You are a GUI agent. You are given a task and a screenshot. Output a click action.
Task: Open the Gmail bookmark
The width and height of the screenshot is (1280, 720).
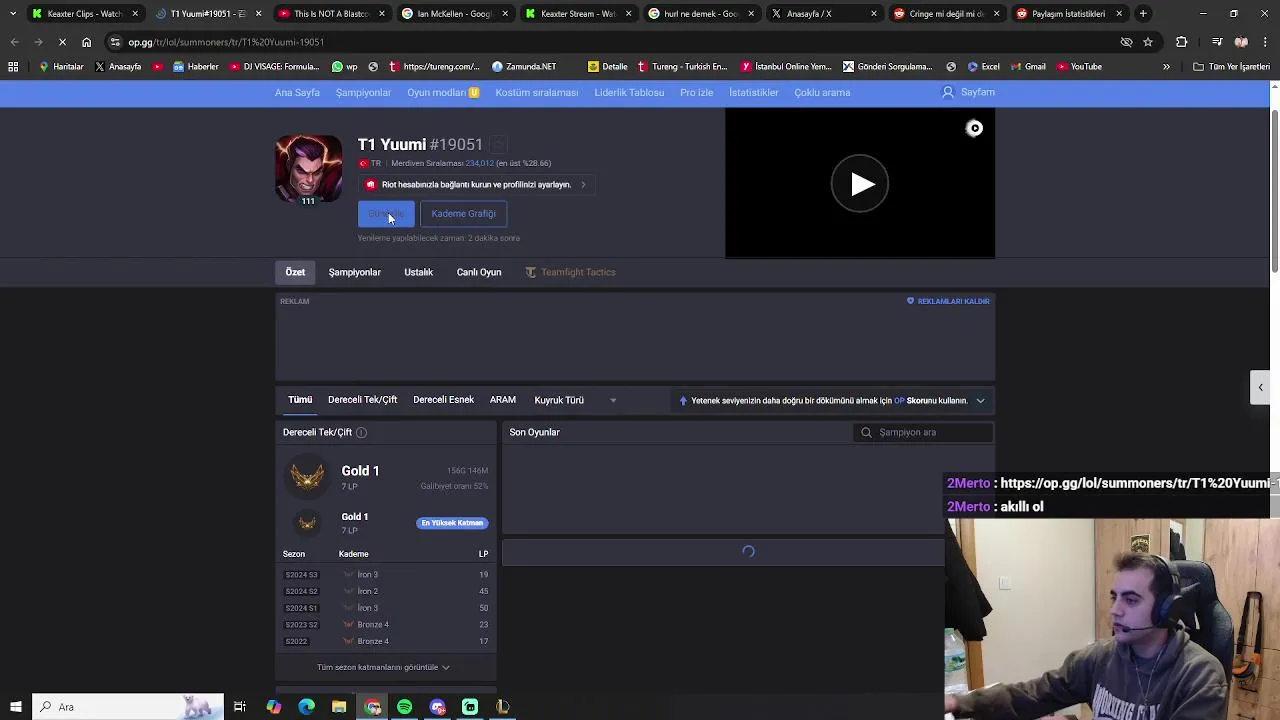coord(1028,67)
